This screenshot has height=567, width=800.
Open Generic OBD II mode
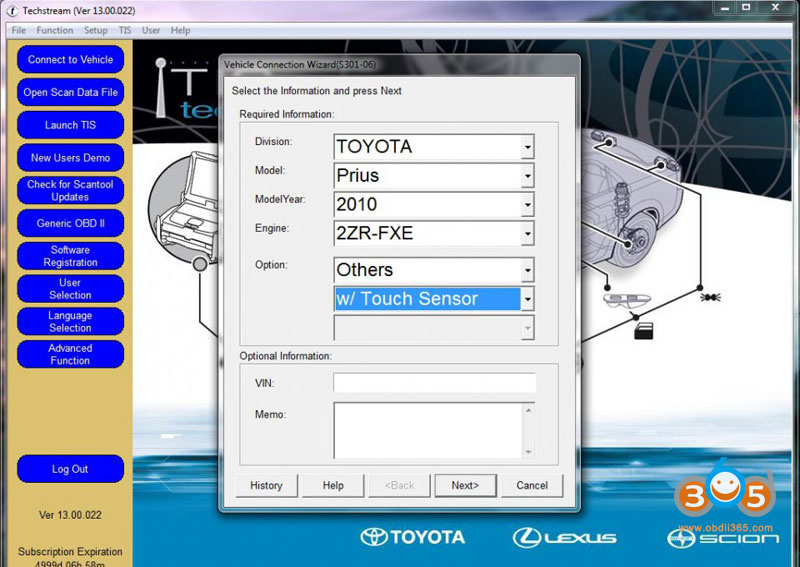[x=70, y=223]
